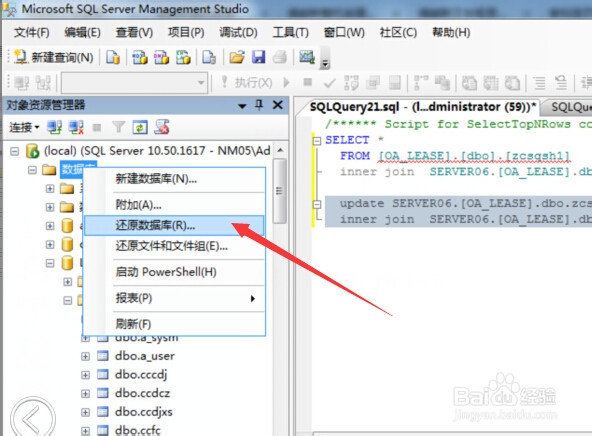Click the Save floppy disk icon

tap(259, 57)
